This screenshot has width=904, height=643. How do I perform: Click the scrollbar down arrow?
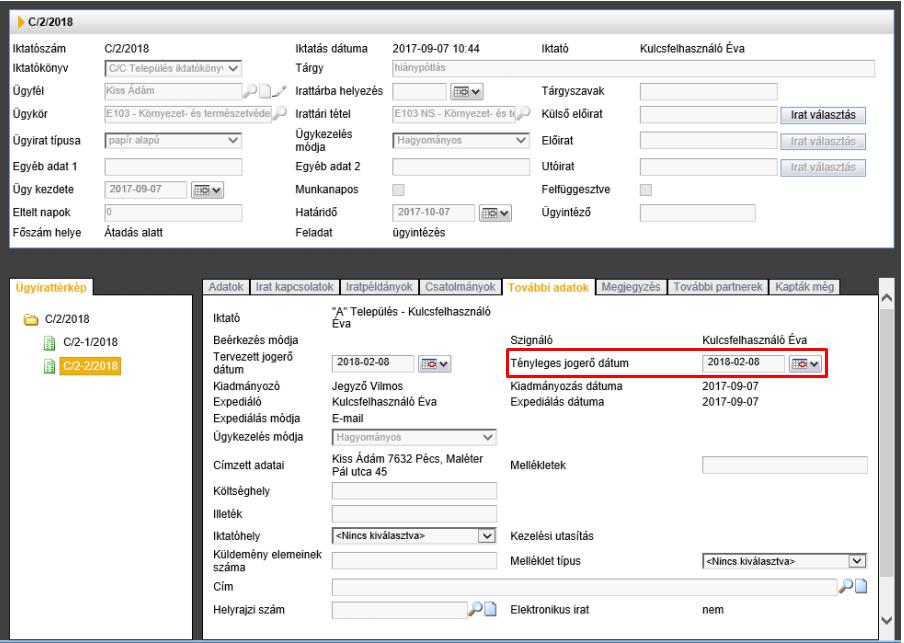[x=887, y=620]
